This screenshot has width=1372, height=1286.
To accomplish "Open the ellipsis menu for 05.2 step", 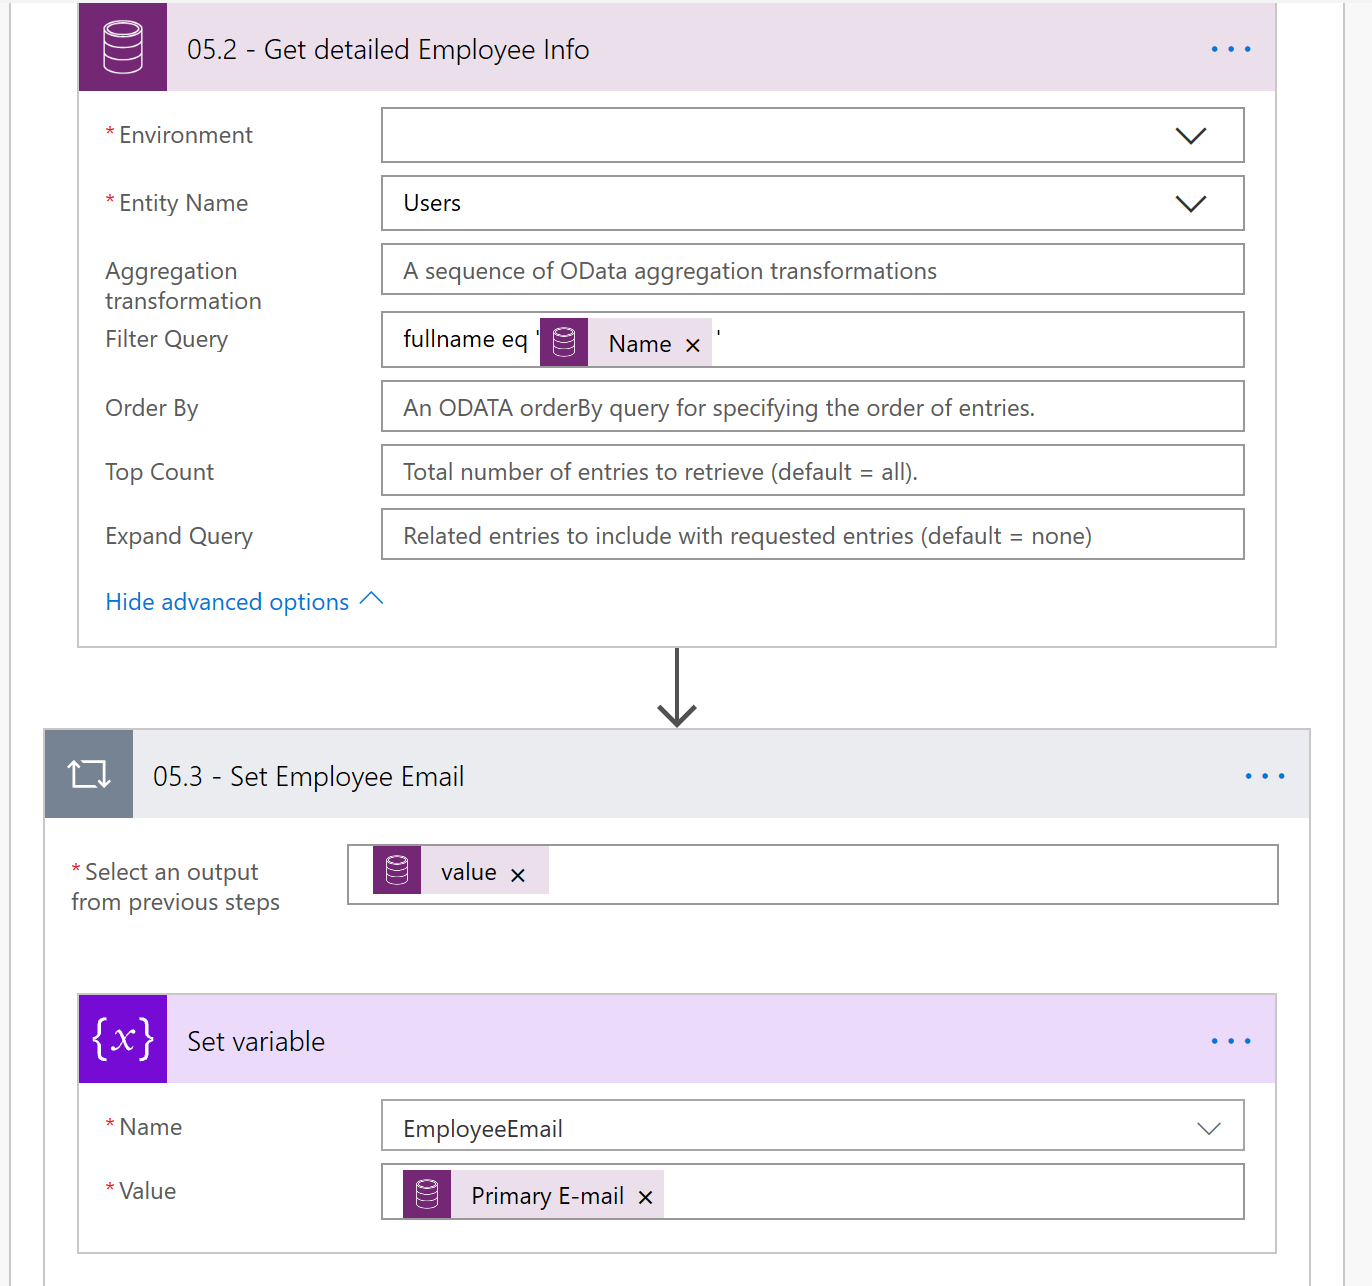I will pyautogui.click(x=1230, y=49).
